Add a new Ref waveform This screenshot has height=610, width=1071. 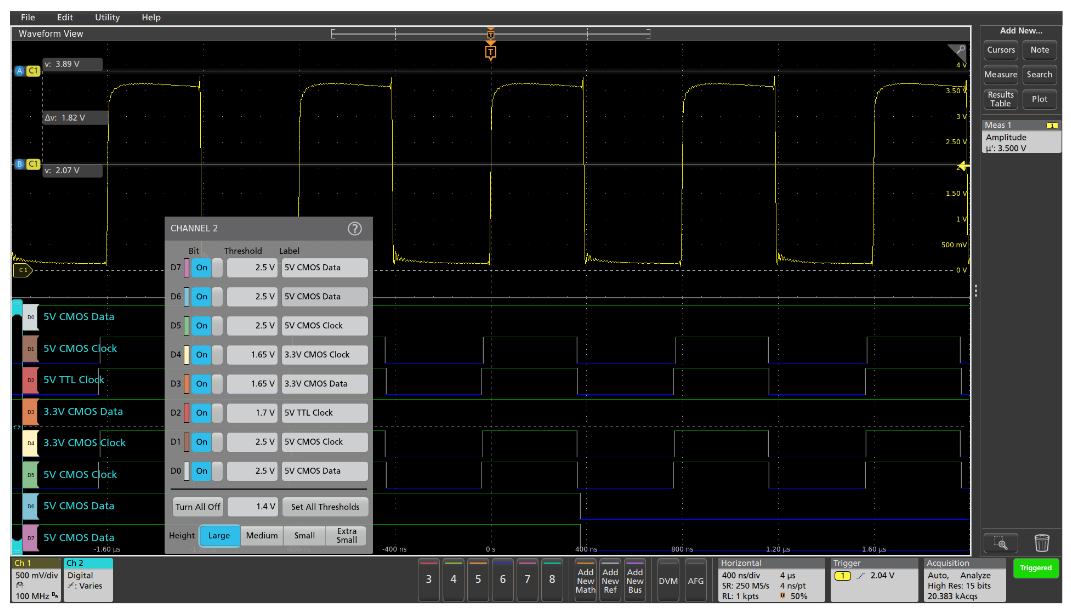coord(612,579)
